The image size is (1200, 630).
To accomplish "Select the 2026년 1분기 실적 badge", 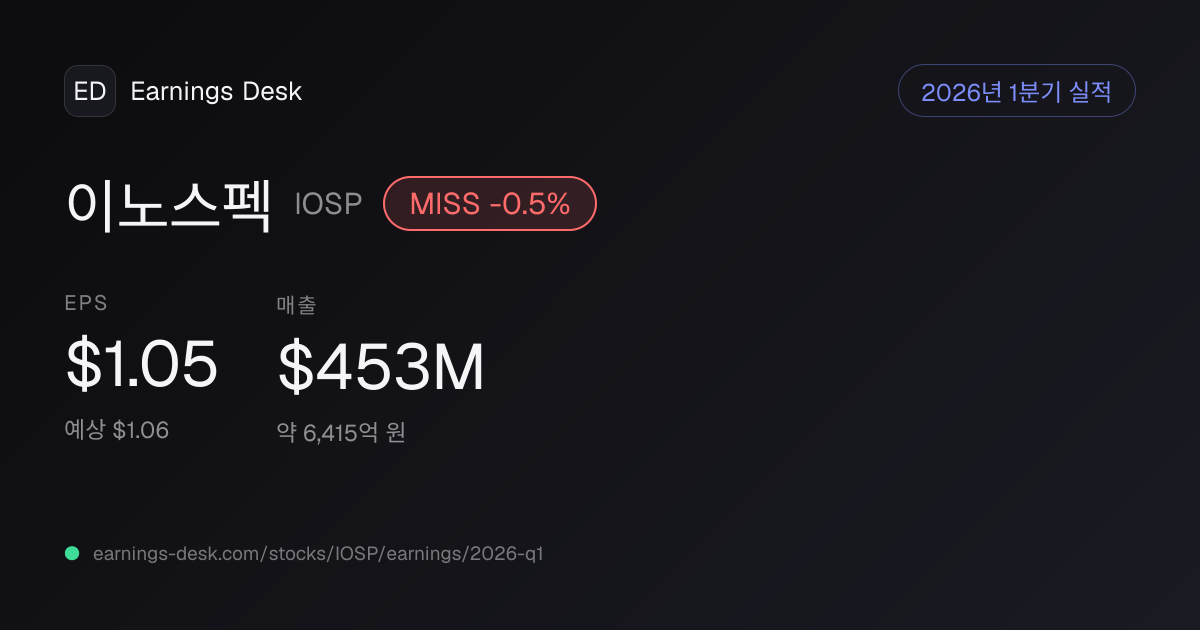I will 1016,91.
